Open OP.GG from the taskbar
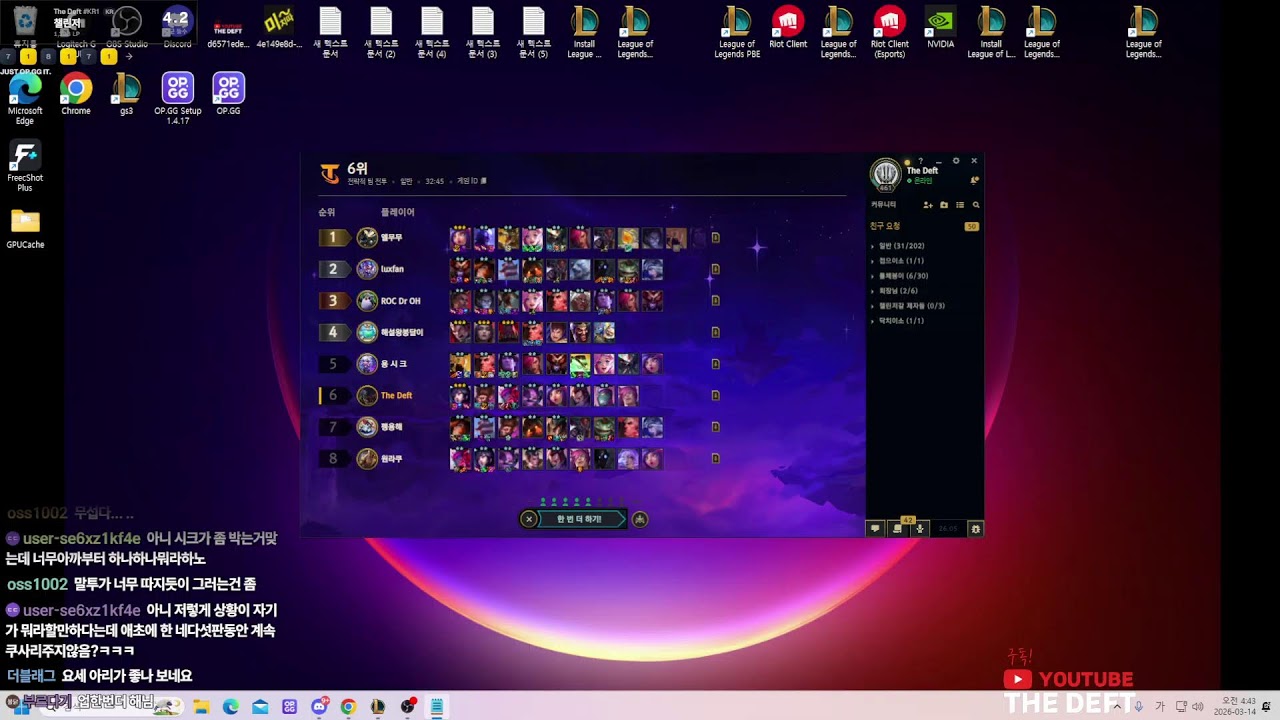Screen dimensions: 1280x720 [x=290, y=707]
